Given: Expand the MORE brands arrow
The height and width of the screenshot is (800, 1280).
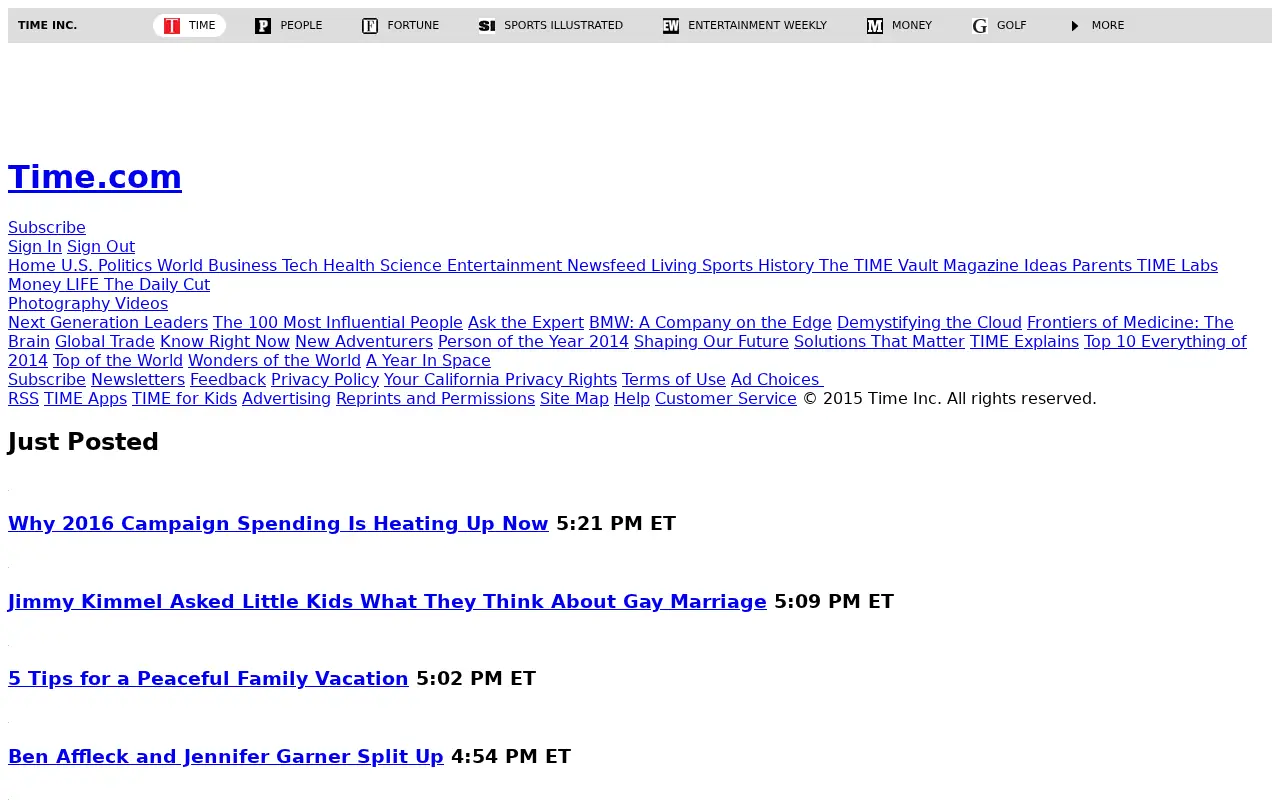Looking at the screenshot, I should (1075, 26).
